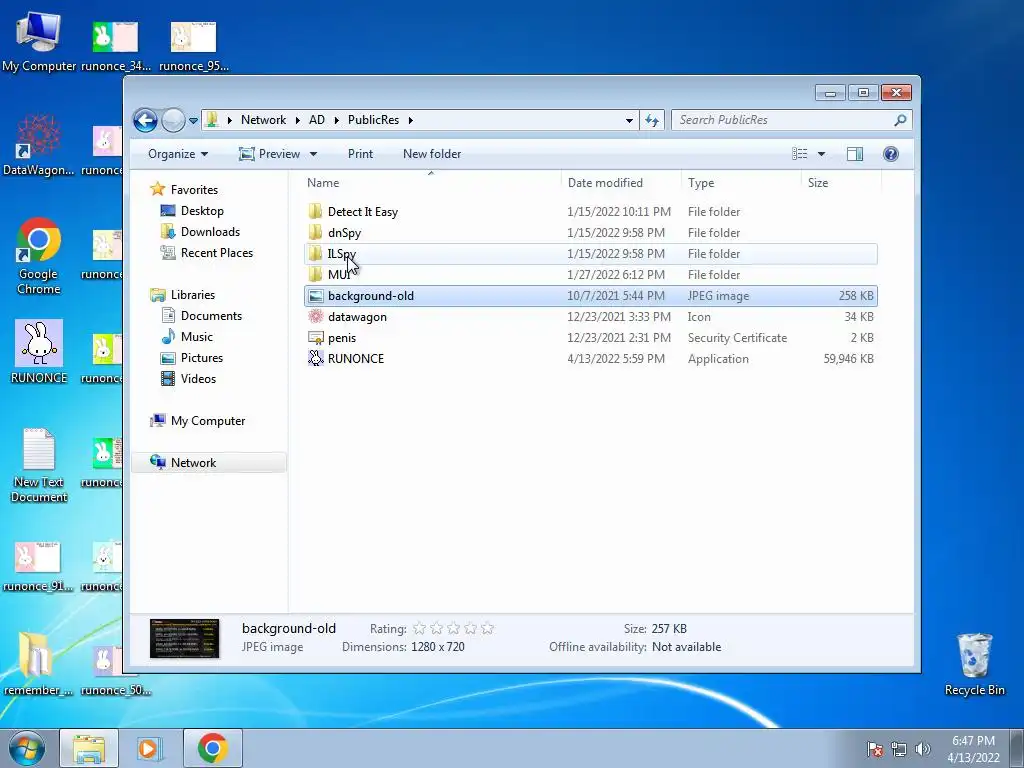Select the Detect It Easy folder
The height and width of the screenshot is (768, 1024).
590,212
